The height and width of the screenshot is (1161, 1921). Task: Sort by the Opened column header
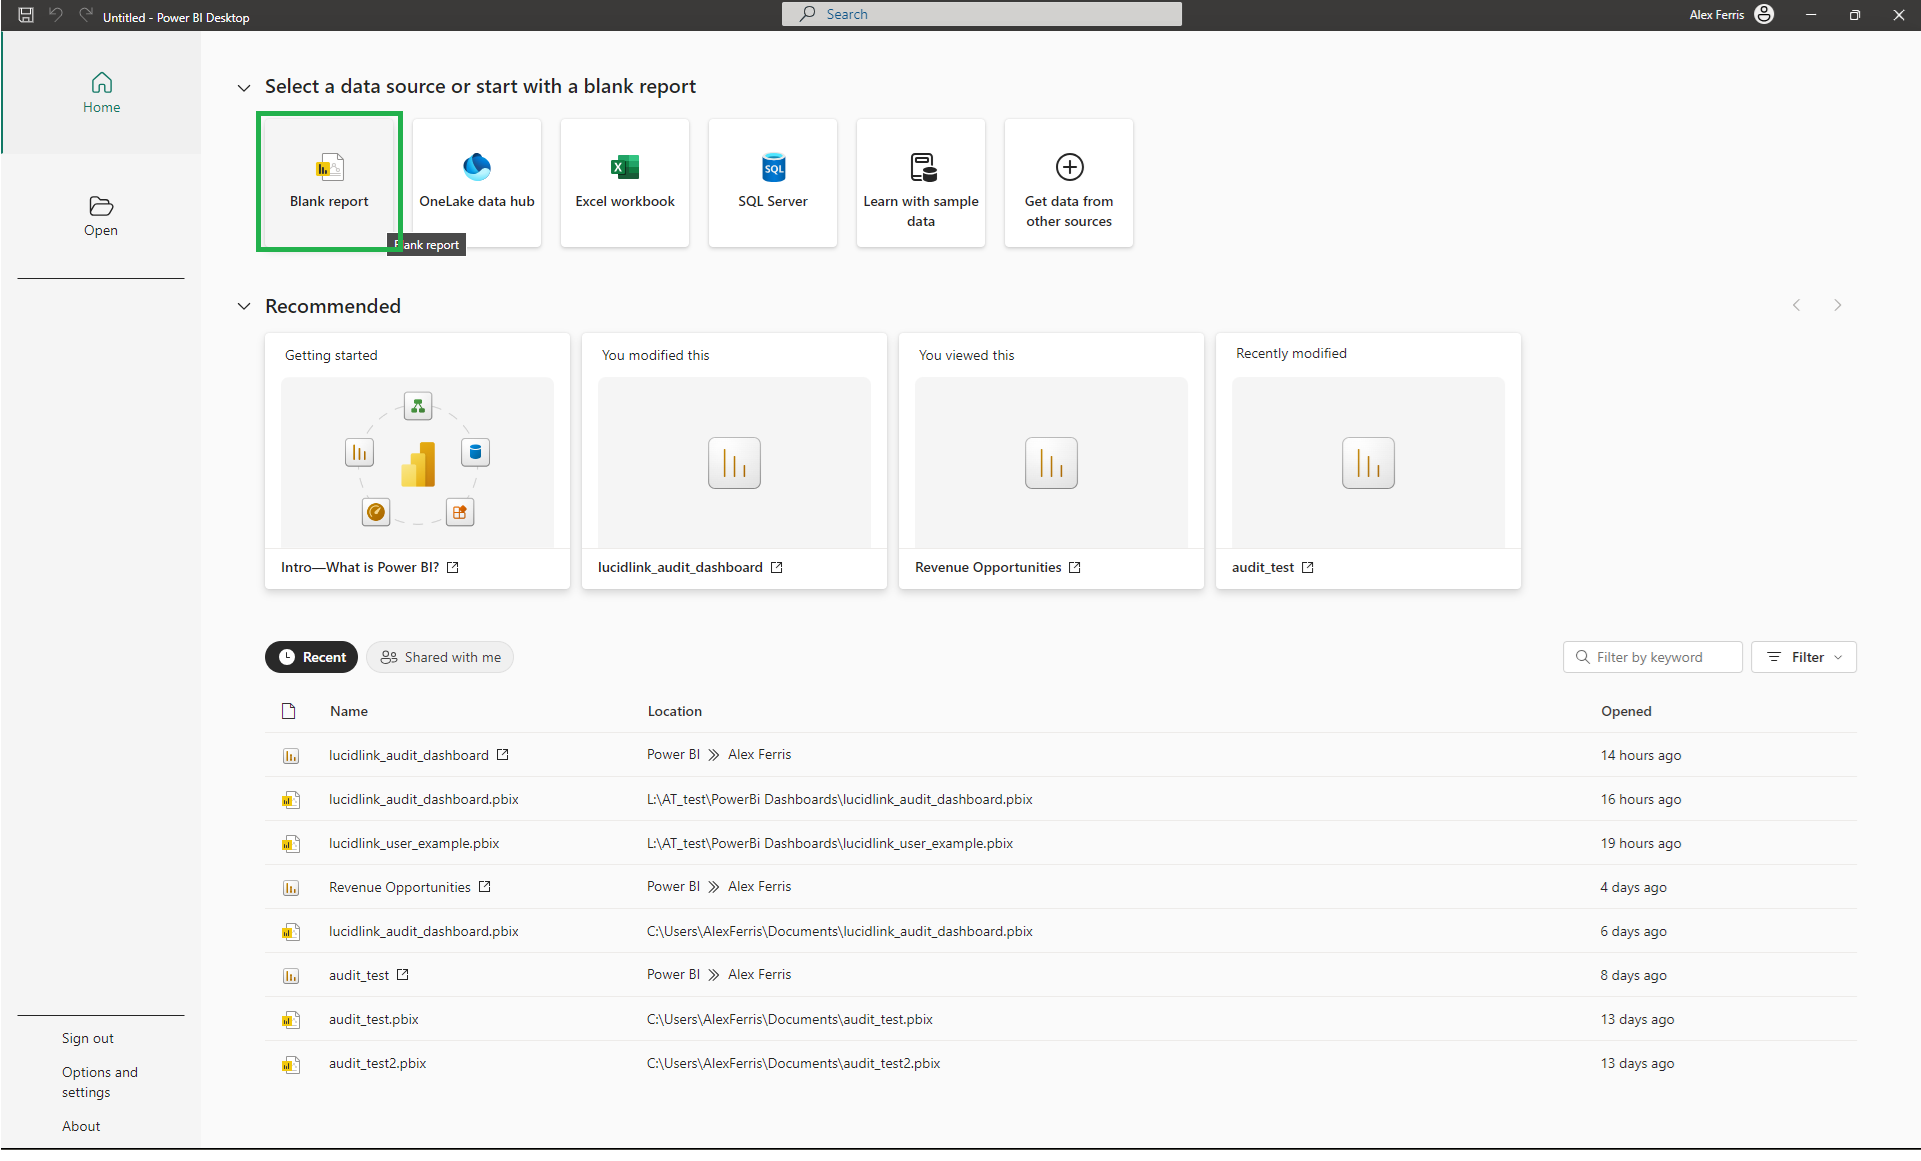tap(1626, 711)
